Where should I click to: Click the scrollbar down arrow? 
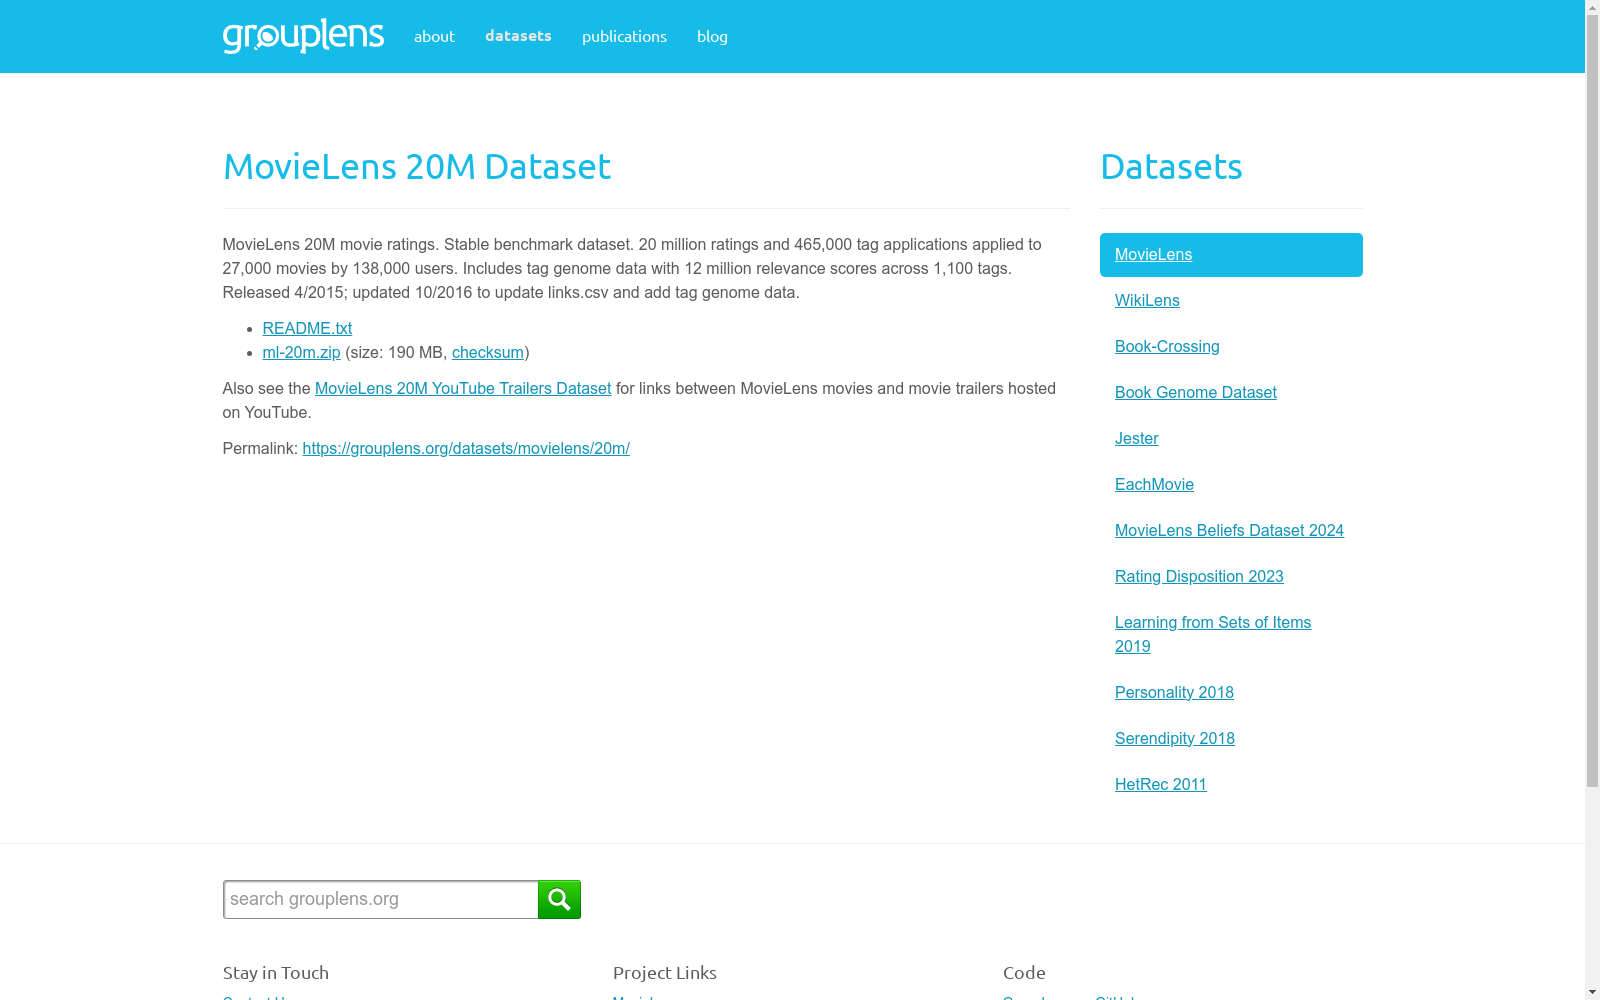point(1592,992)
